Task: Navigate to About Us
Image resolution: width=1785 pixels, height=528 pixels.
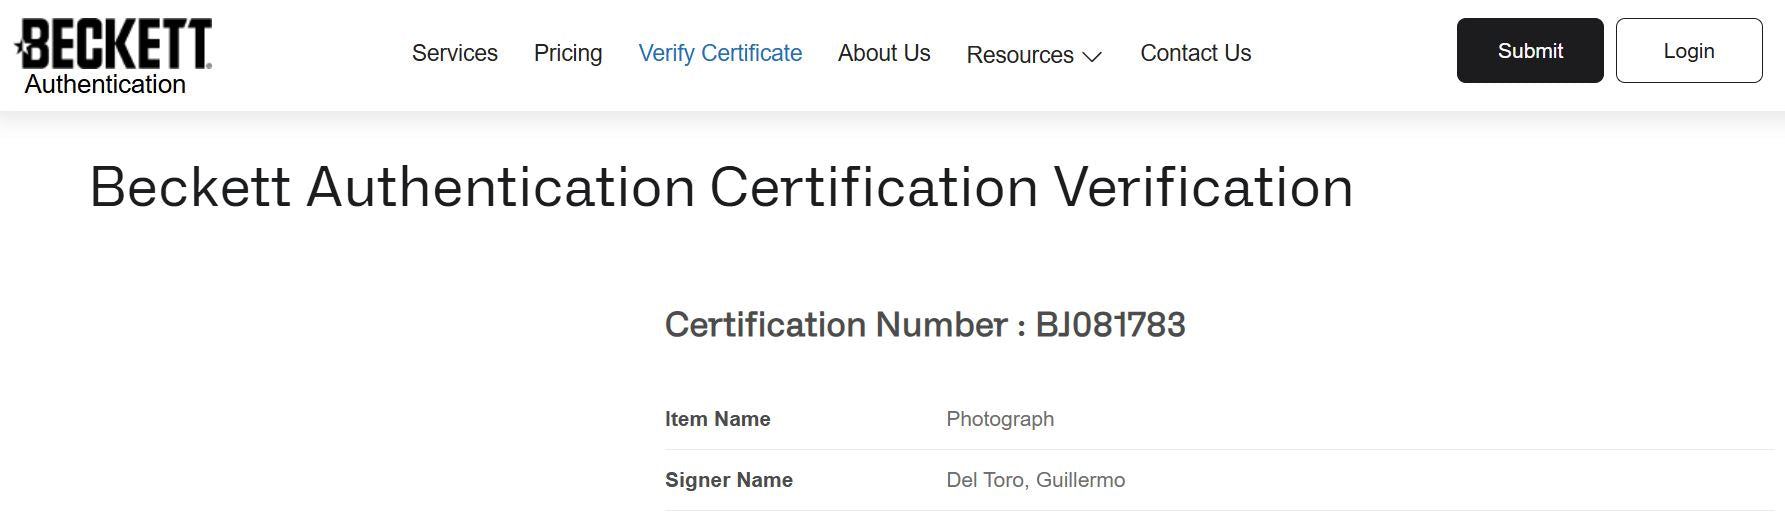Action: click(x=884, y=53)
